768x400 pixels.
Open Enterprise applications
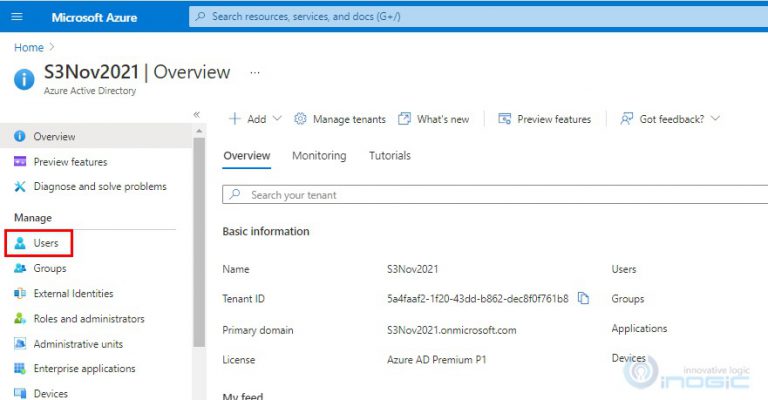pos(84,369)
